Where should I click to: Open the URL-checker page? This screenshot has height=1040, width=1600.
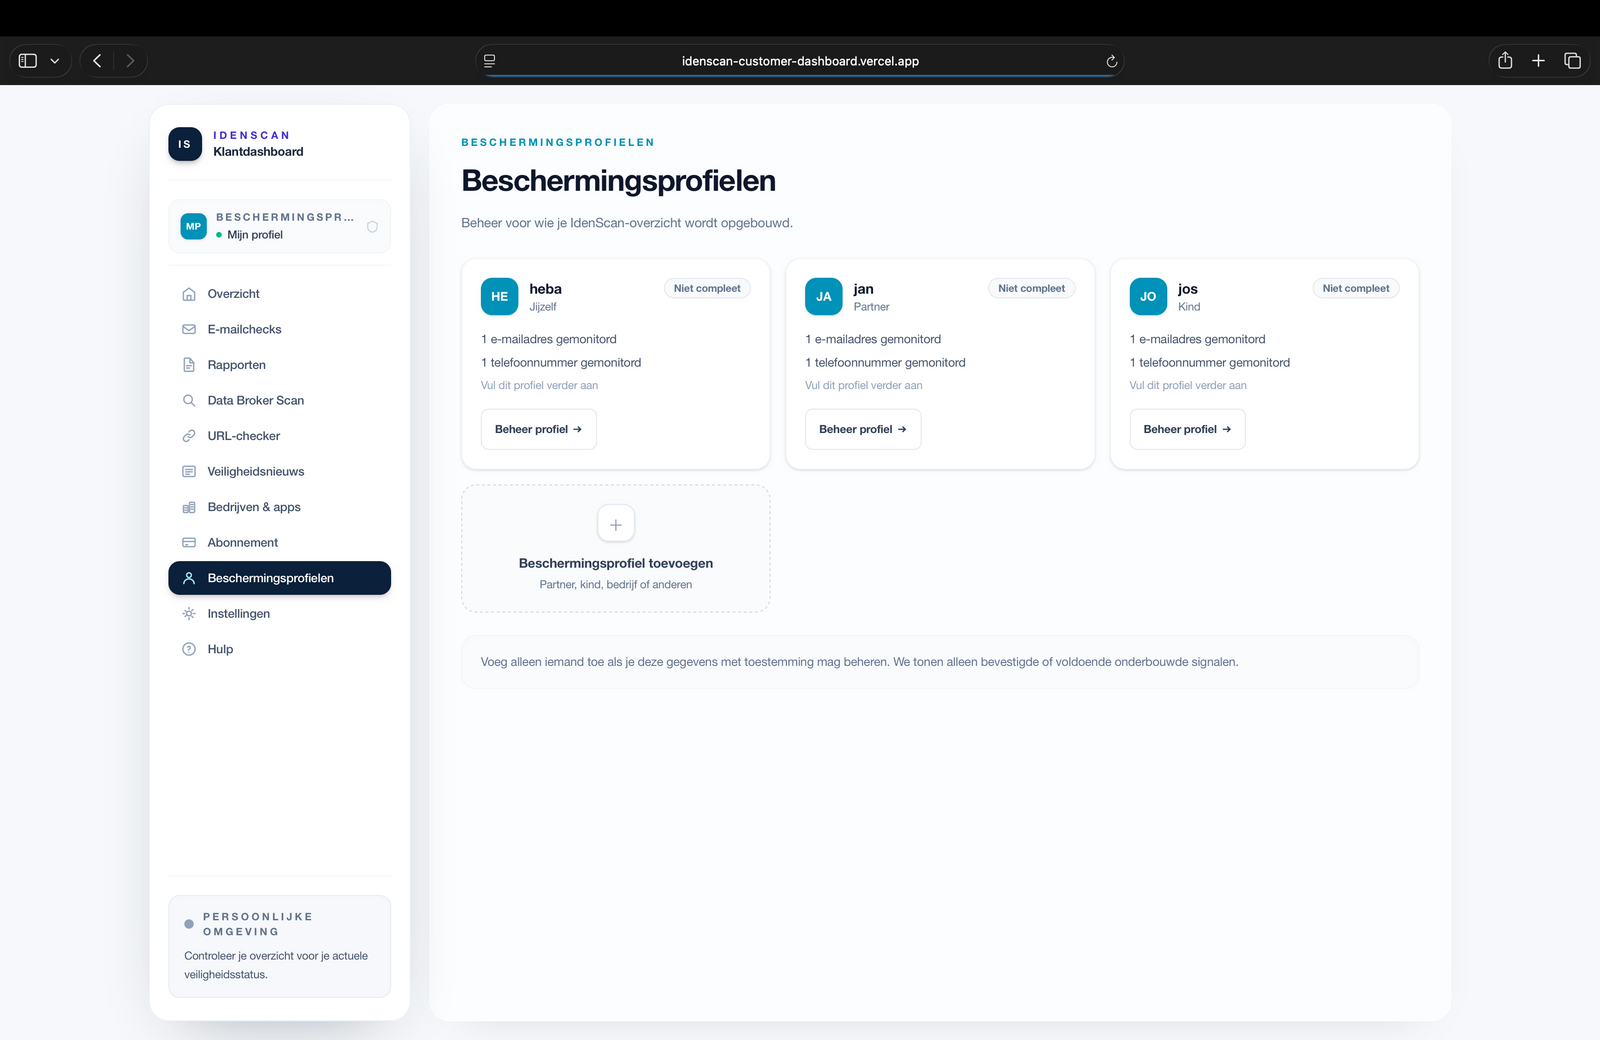pos(279,436)
